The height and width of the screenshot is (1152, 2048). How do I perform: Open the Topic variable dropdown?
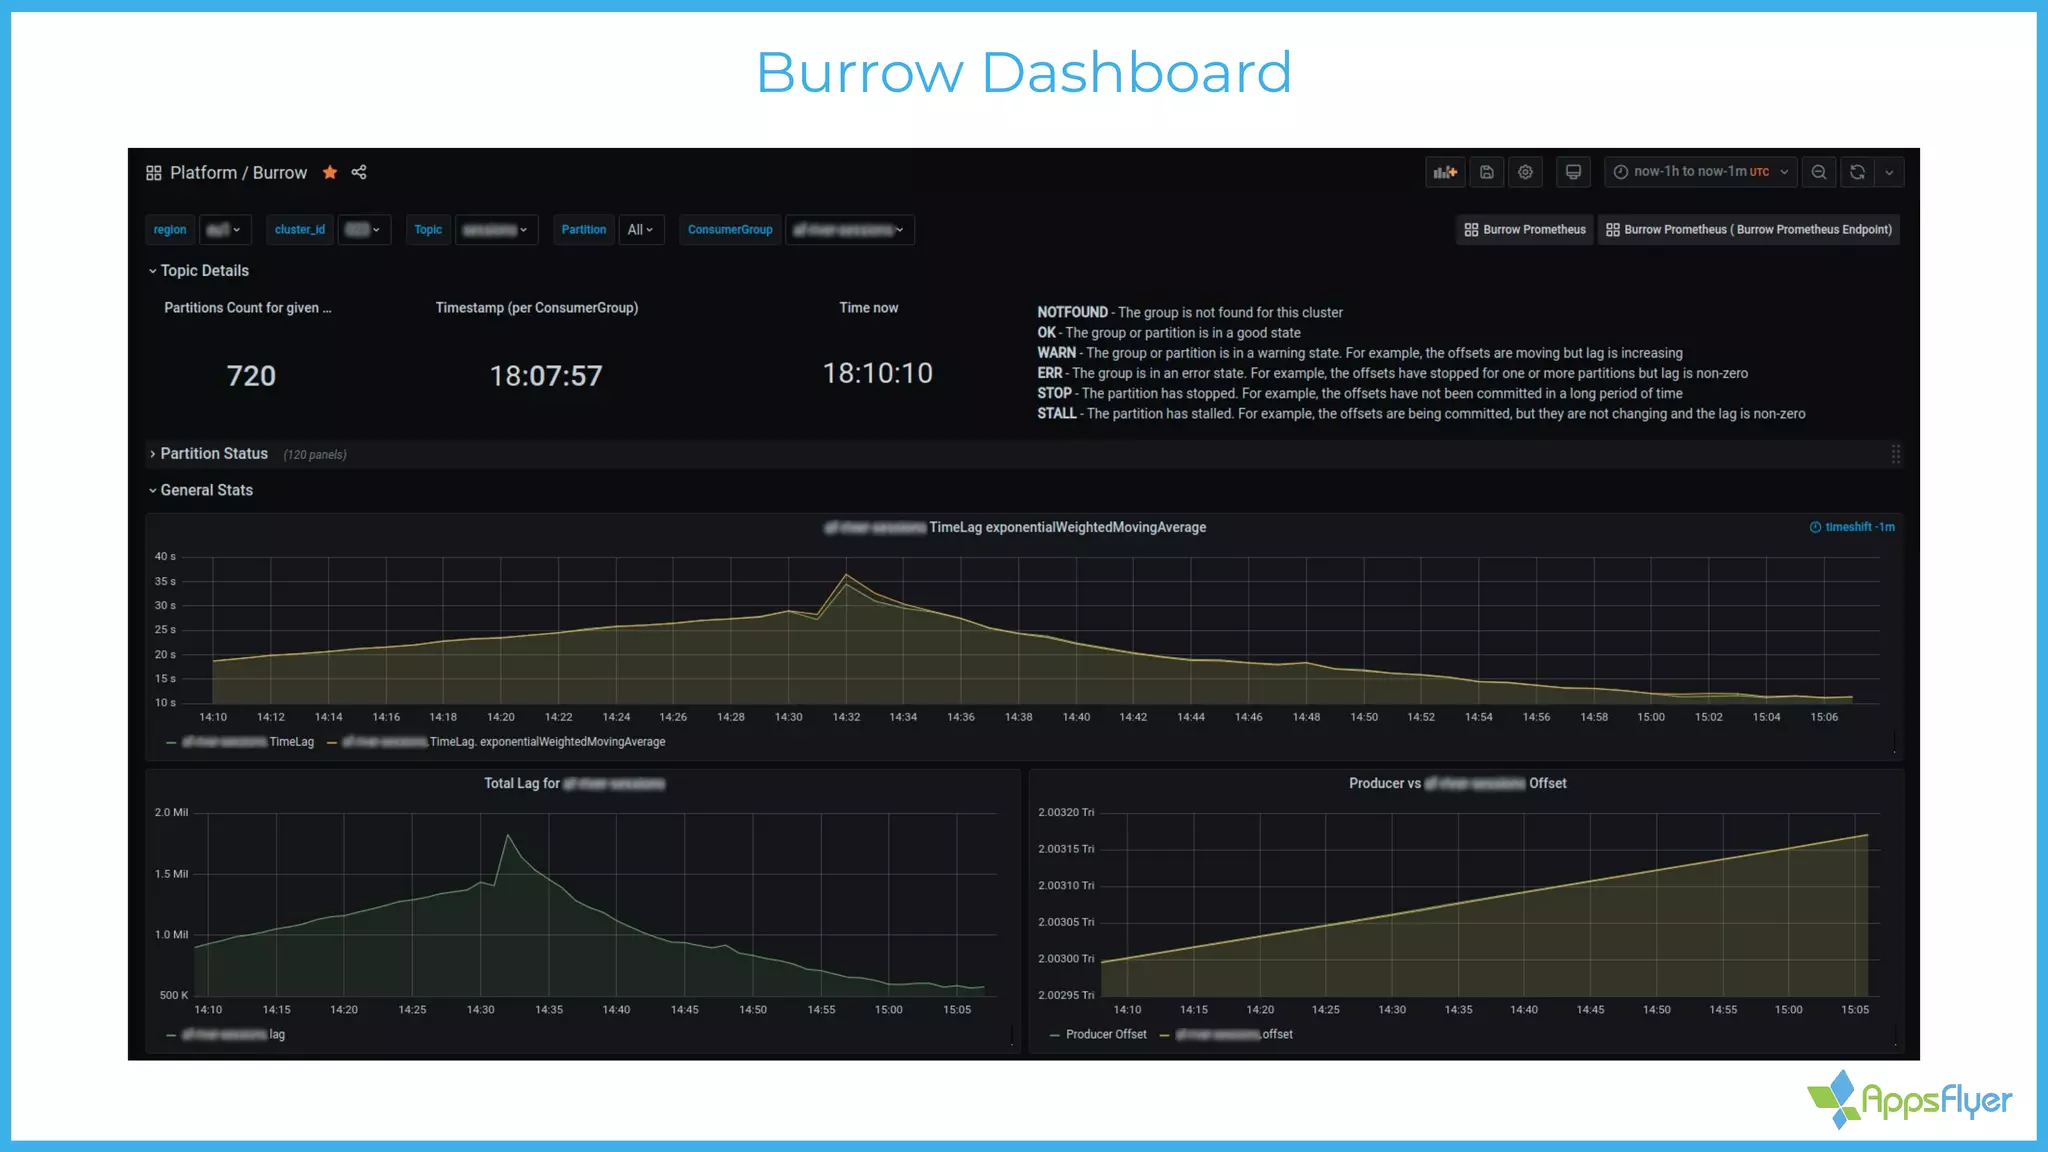496,230
